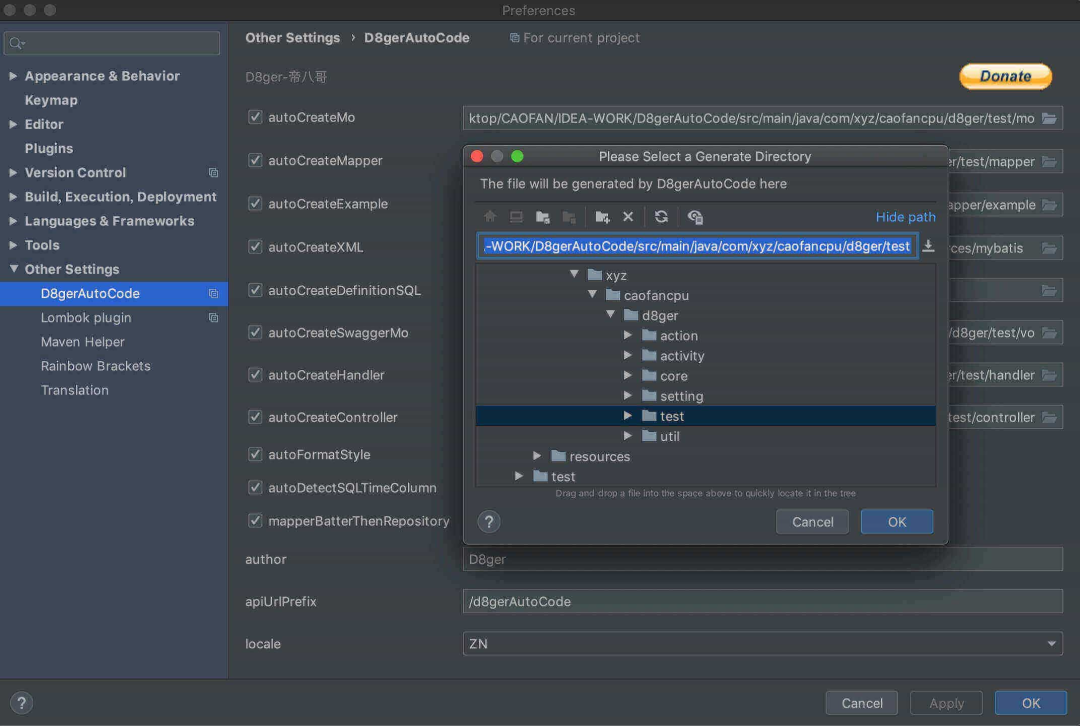Click Apply in Preferences window
1080x726 pixels.
(946, 703)
